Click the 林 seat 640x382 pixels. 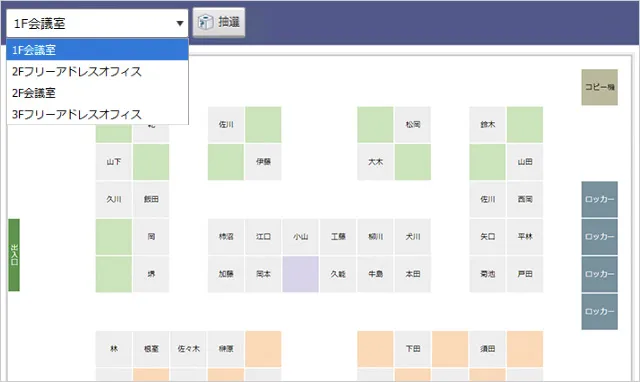coord(114,349)
